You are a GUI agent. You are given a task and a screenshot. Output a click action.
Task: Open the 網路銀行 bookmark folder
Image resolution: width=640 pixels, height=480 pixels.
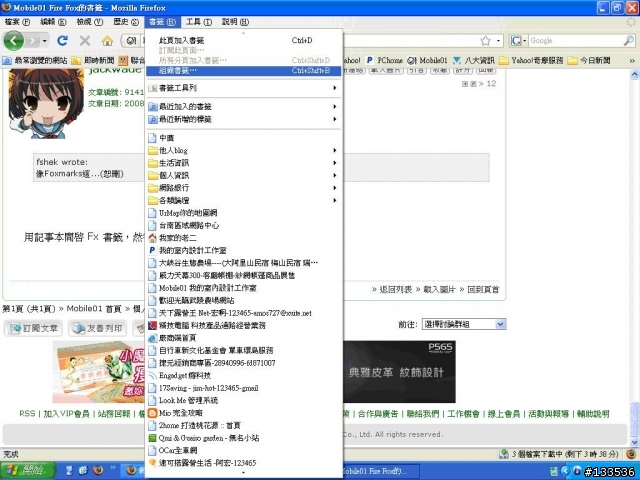243,188
